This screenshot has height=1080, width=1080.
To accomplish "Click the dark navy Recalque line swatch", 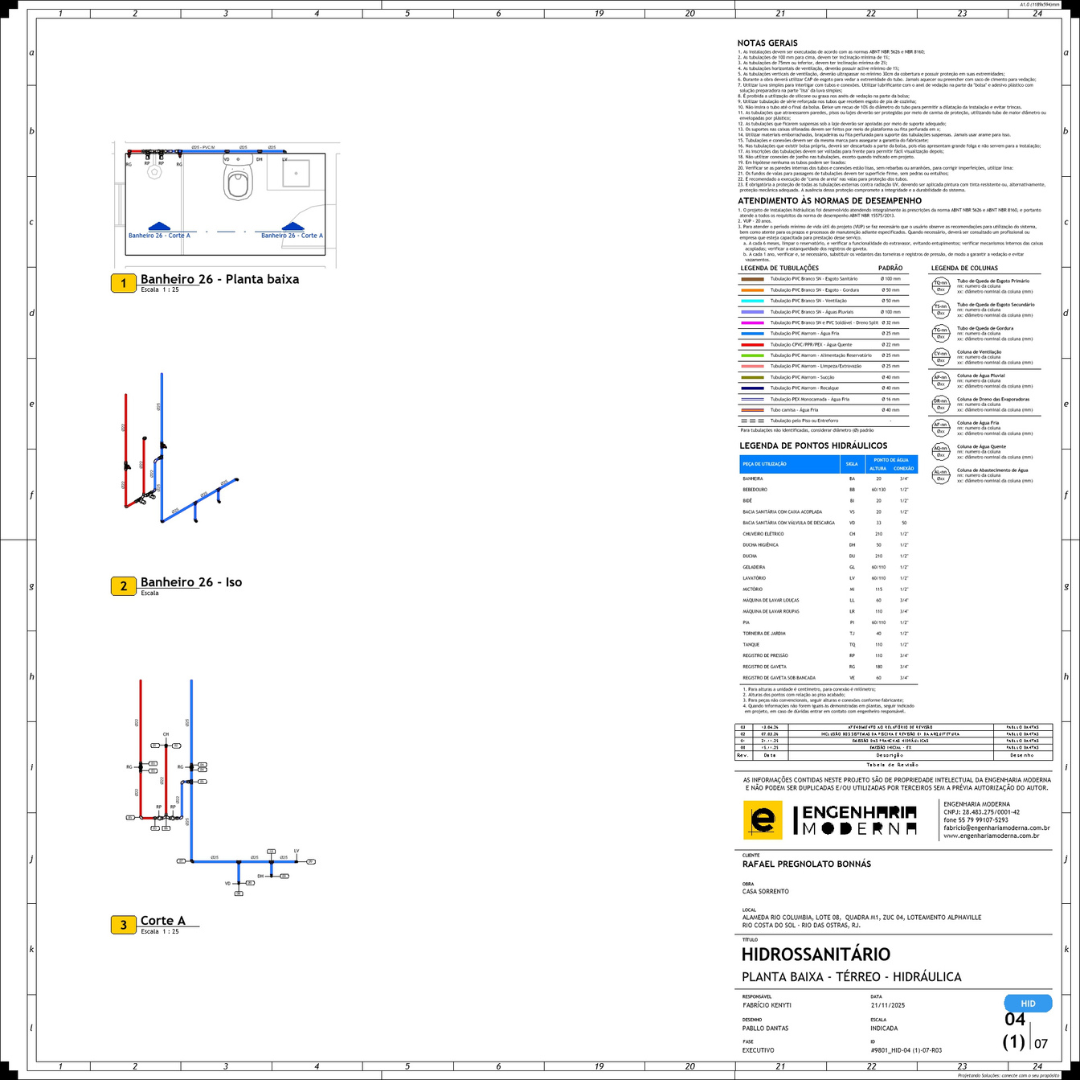I will [752, 388].
